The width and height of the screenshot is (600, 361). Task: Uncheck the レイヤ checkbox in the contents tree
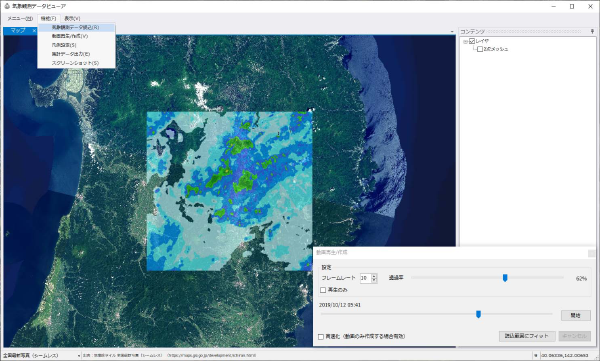coord(472,41)
